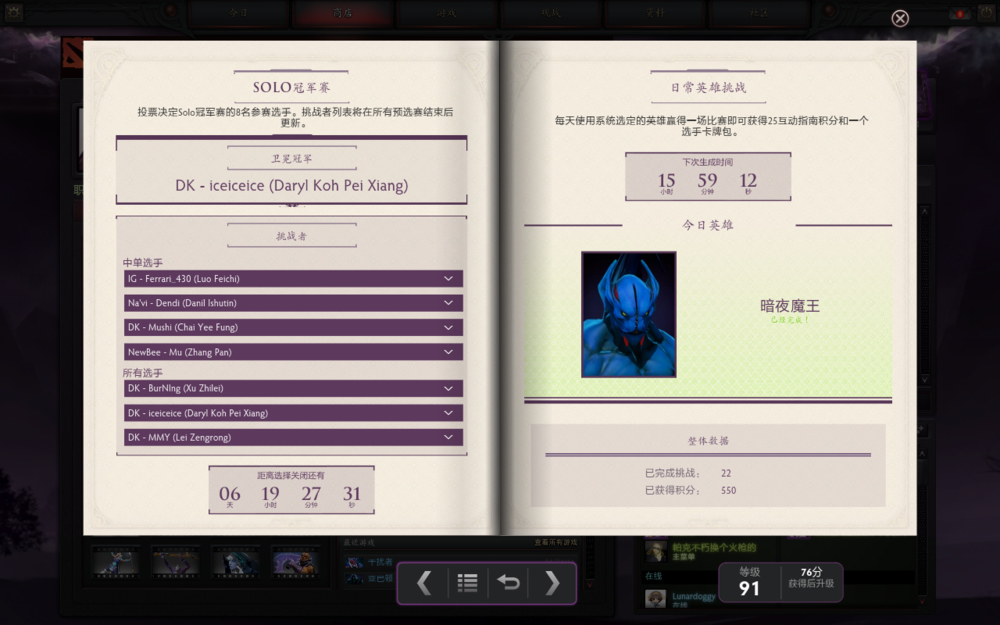Click the daily hero challenge description text
This screenshot has height=625, width=1000.
point(711,126)
